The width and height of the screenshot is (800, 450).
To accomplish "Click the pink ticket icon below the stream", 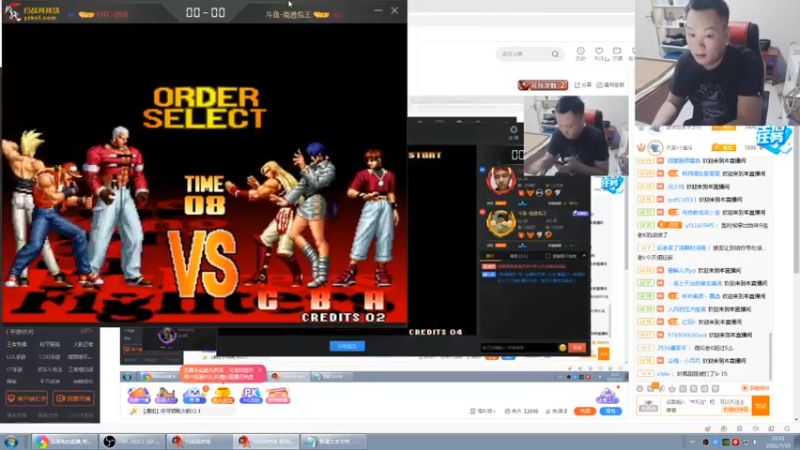I will coord(278,395).
